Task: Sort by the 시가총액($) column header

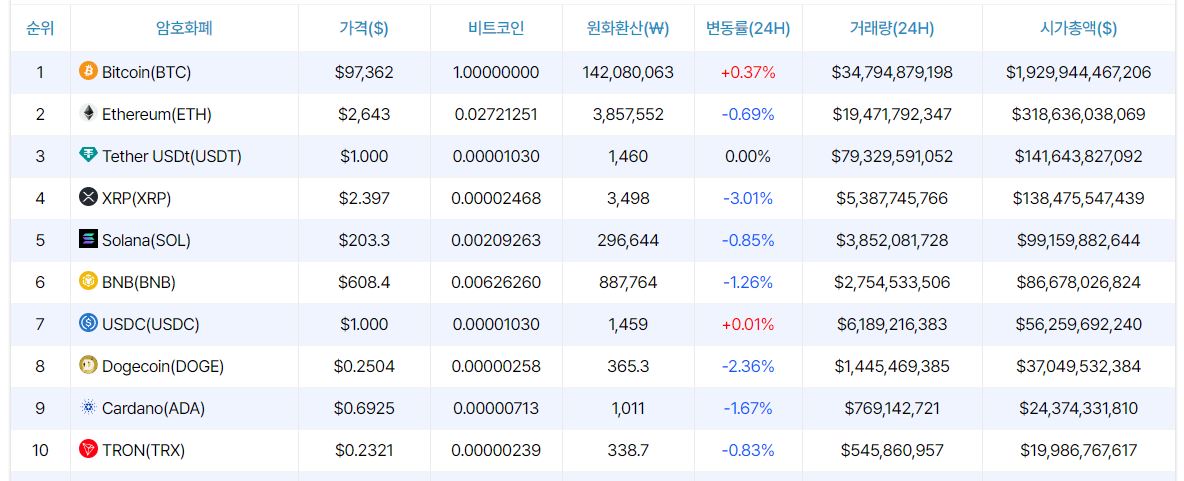Action: [1078, 29]
